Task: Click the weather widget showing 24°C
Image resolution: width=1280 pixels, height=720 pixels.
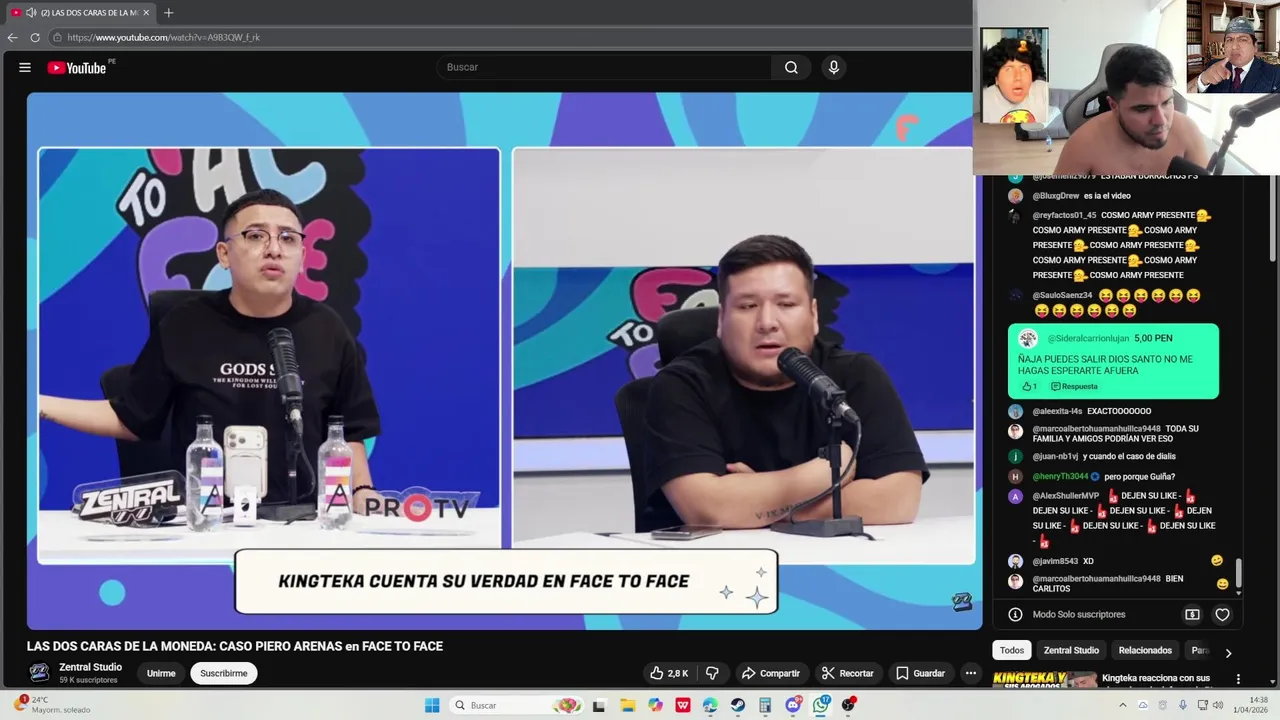Action: (52, 705)
